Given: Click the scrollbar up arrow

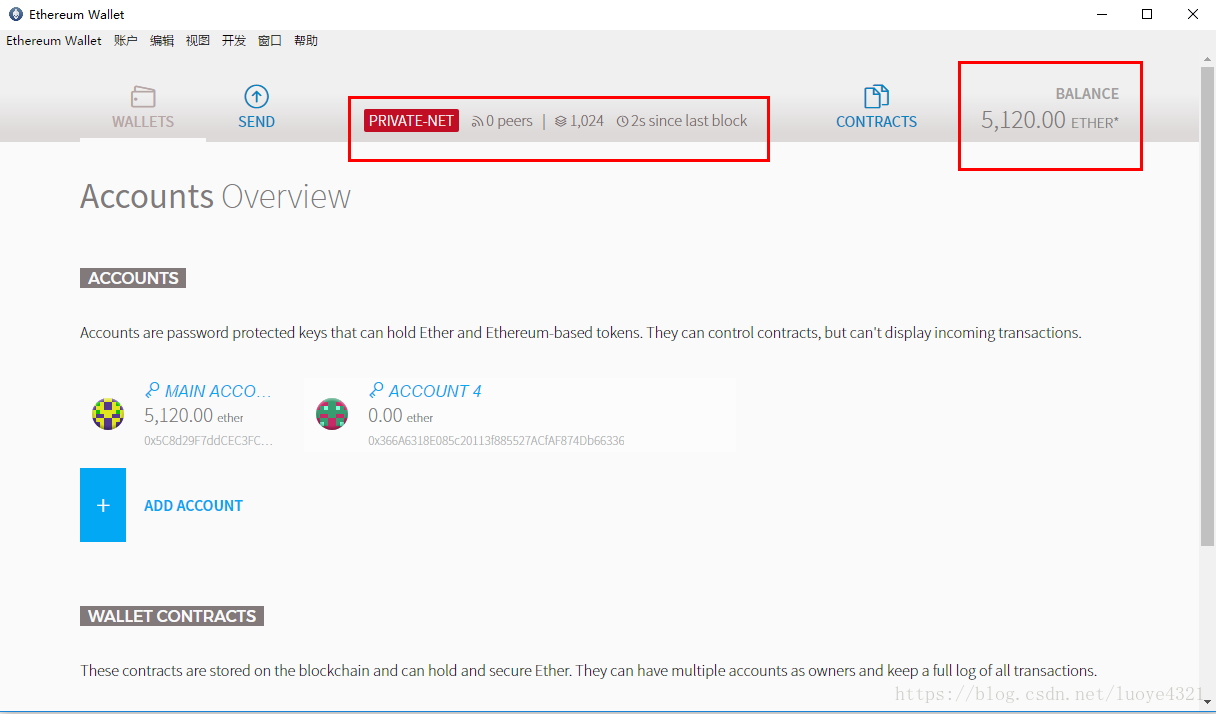Looking at the screenshot, I should click(x=1207, y=59).
